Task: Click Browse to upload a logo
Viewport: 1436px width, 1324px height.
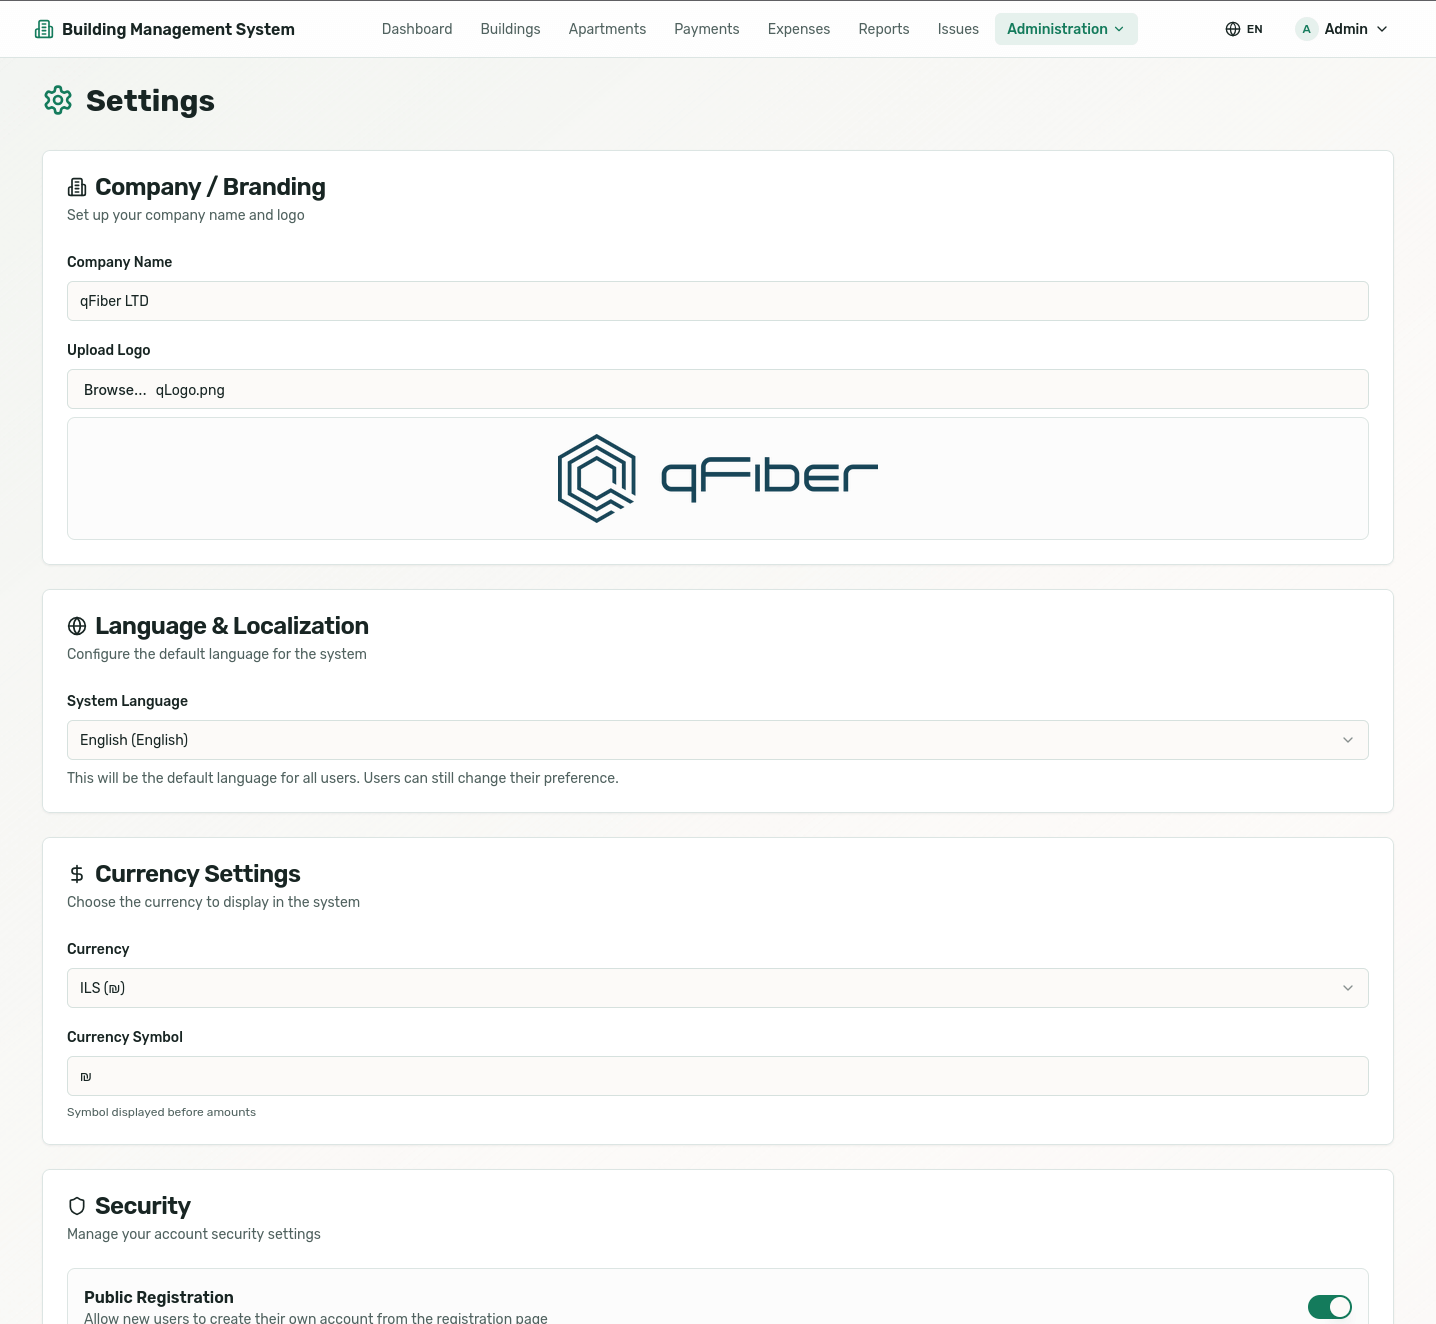Action: (115, 390)
